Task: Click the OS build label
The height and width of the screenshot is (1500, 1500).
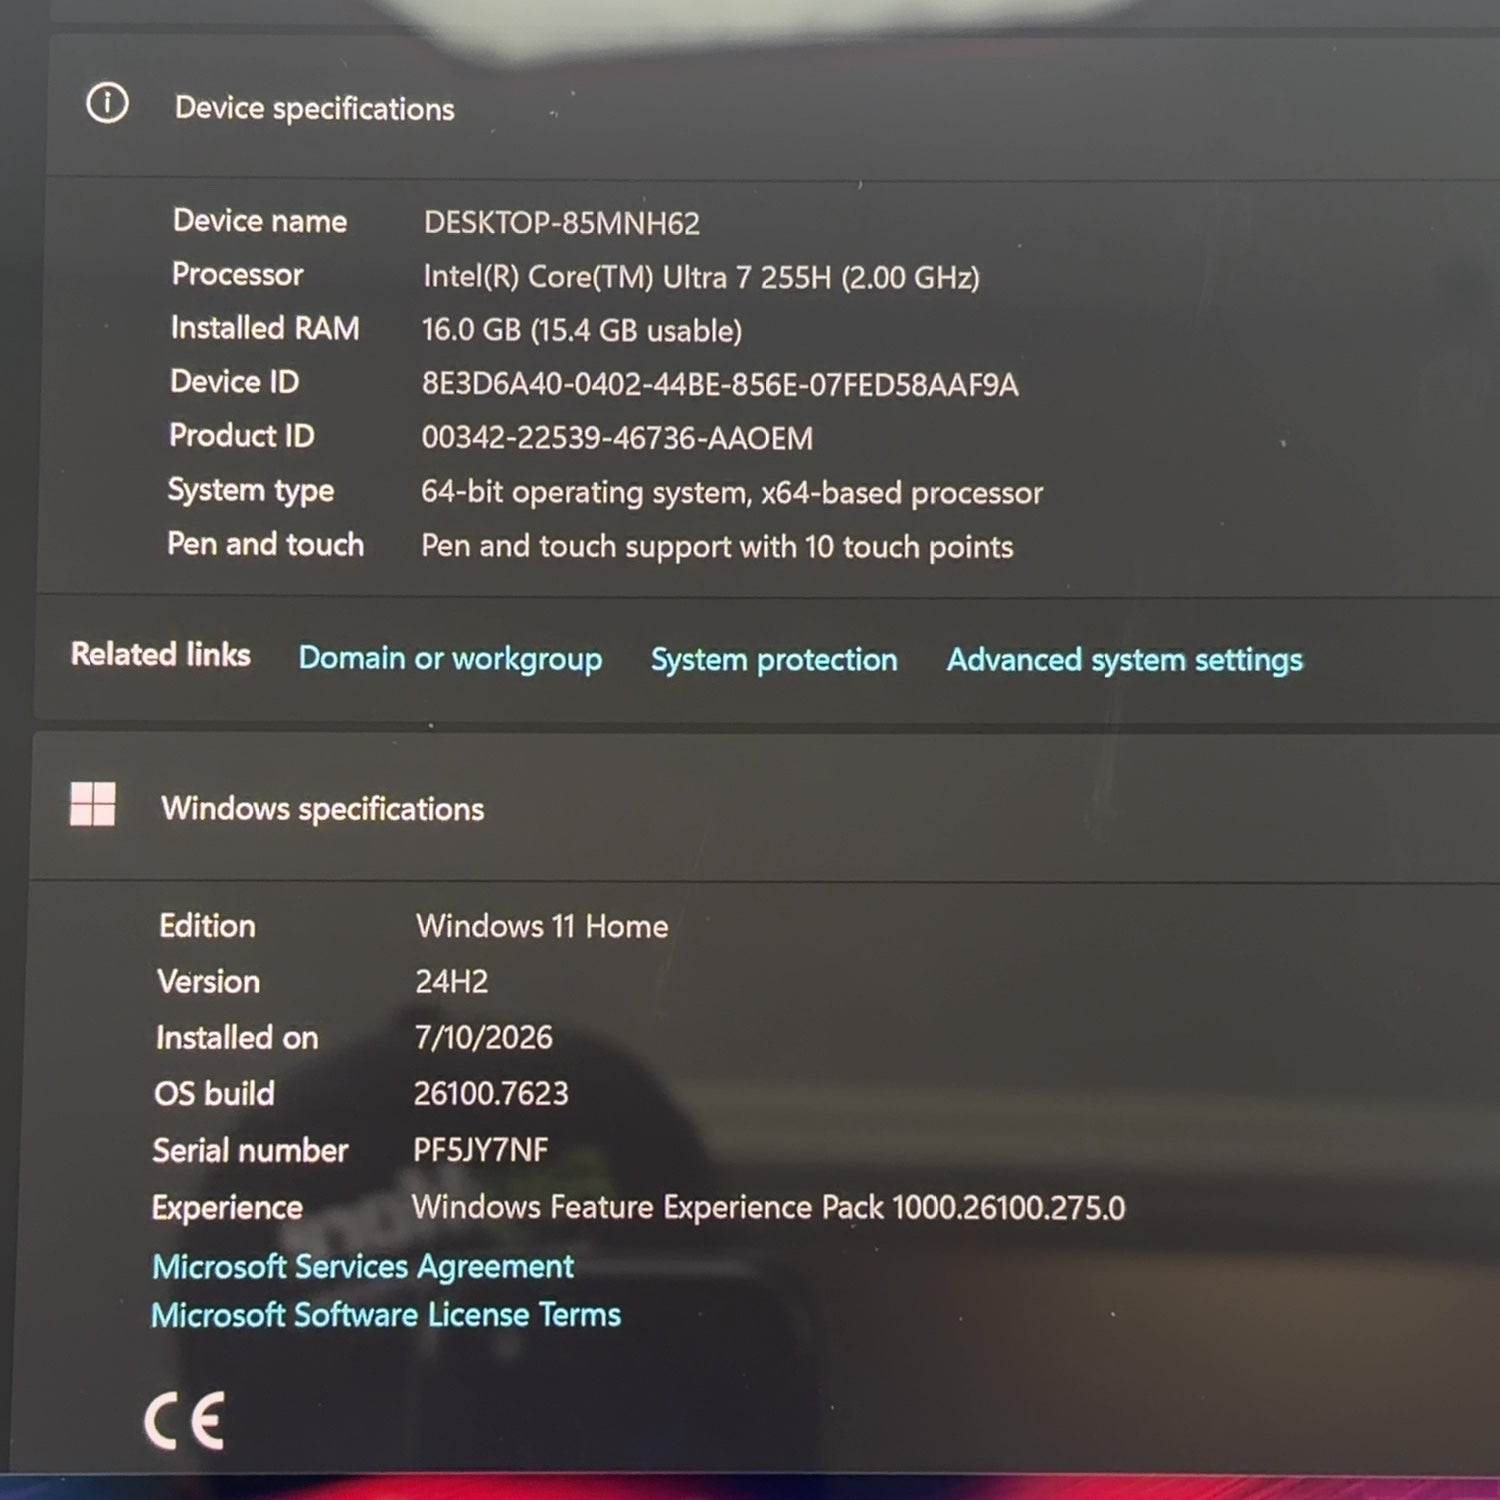Action: (x=214, y=1093)
